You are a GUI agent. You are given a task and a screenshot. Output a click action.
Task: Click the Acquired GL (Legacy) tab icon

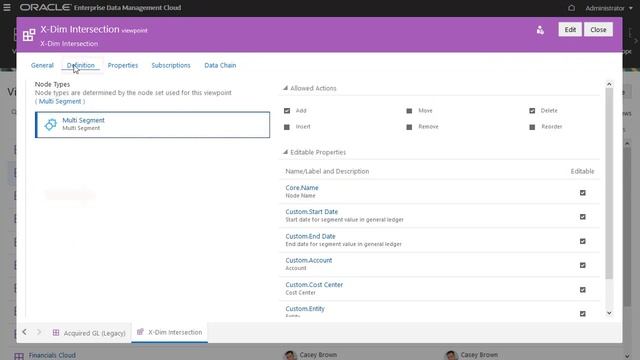[56, 333]
